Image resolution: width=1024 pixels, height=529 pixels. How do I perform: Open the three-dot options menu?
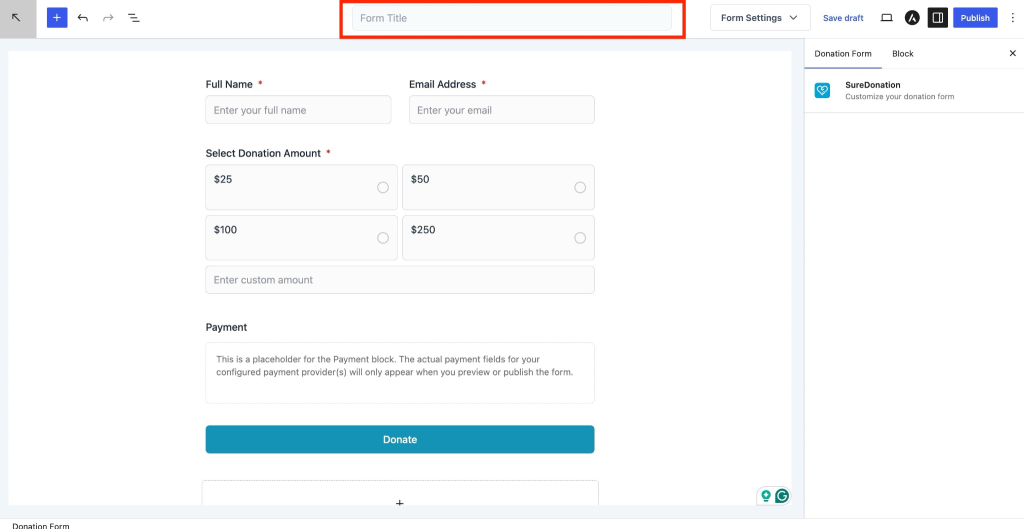point(1013,18)
